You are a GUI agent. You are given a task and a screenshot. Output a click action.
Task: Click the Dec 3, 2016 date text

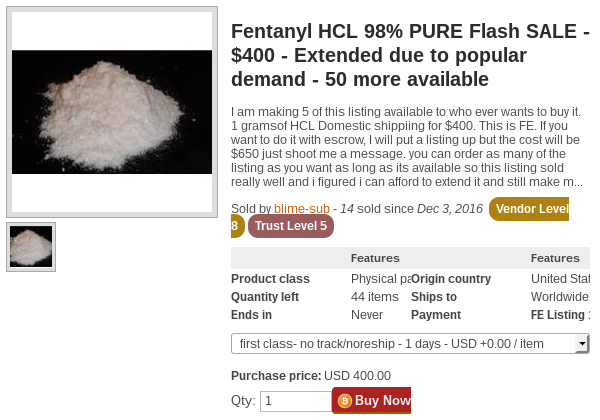pos(450,208)
